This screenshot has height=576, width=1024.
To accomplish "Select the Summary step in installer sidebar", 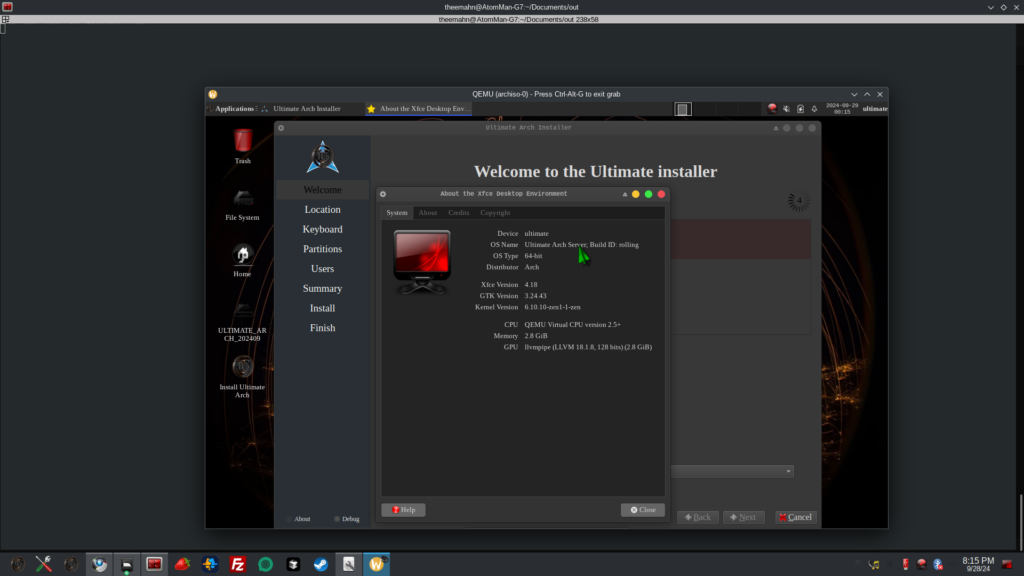I will pyautogui.click(x=323, y=289).
